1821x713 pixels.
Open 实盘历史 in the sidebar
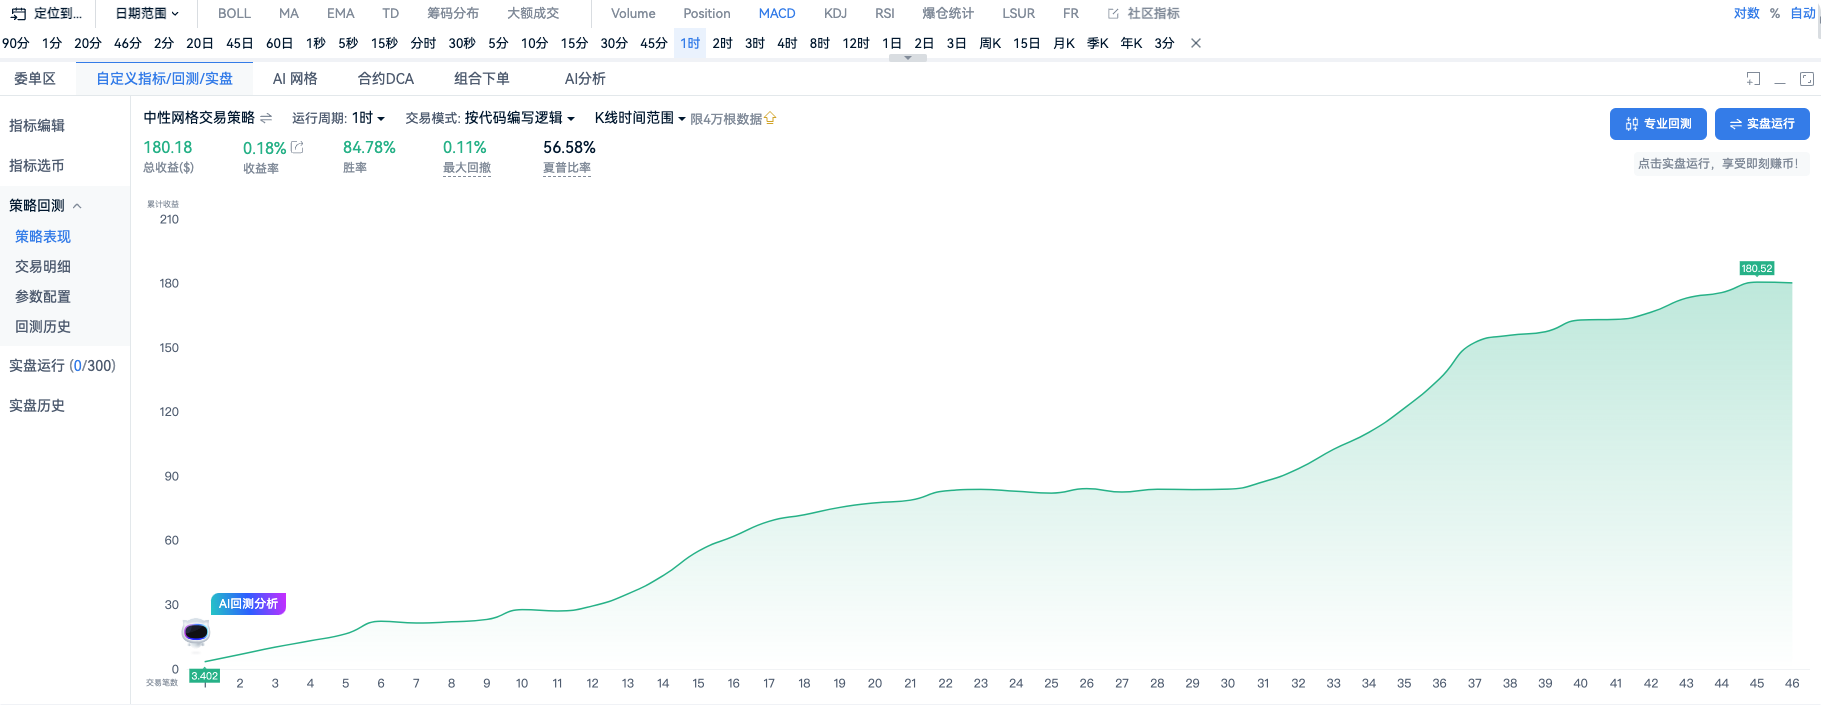[37, 406]
